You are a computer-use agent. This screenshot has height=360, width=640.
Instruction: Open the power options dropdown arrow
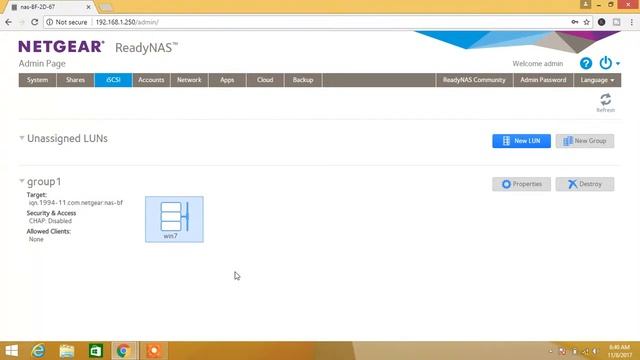618,64
